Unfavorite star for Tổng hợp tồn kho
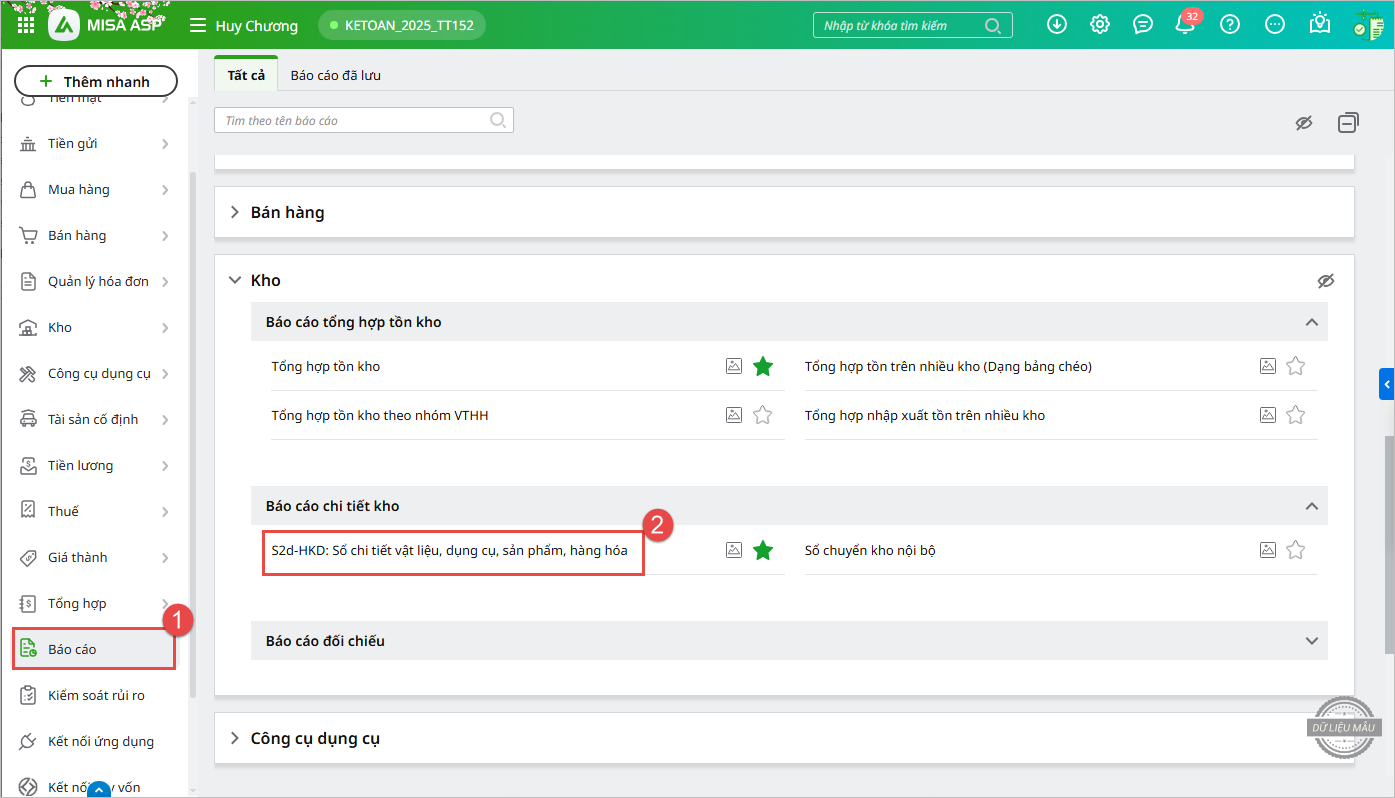The width and height of the screenshot is (1395, 798). pos(763,366)
